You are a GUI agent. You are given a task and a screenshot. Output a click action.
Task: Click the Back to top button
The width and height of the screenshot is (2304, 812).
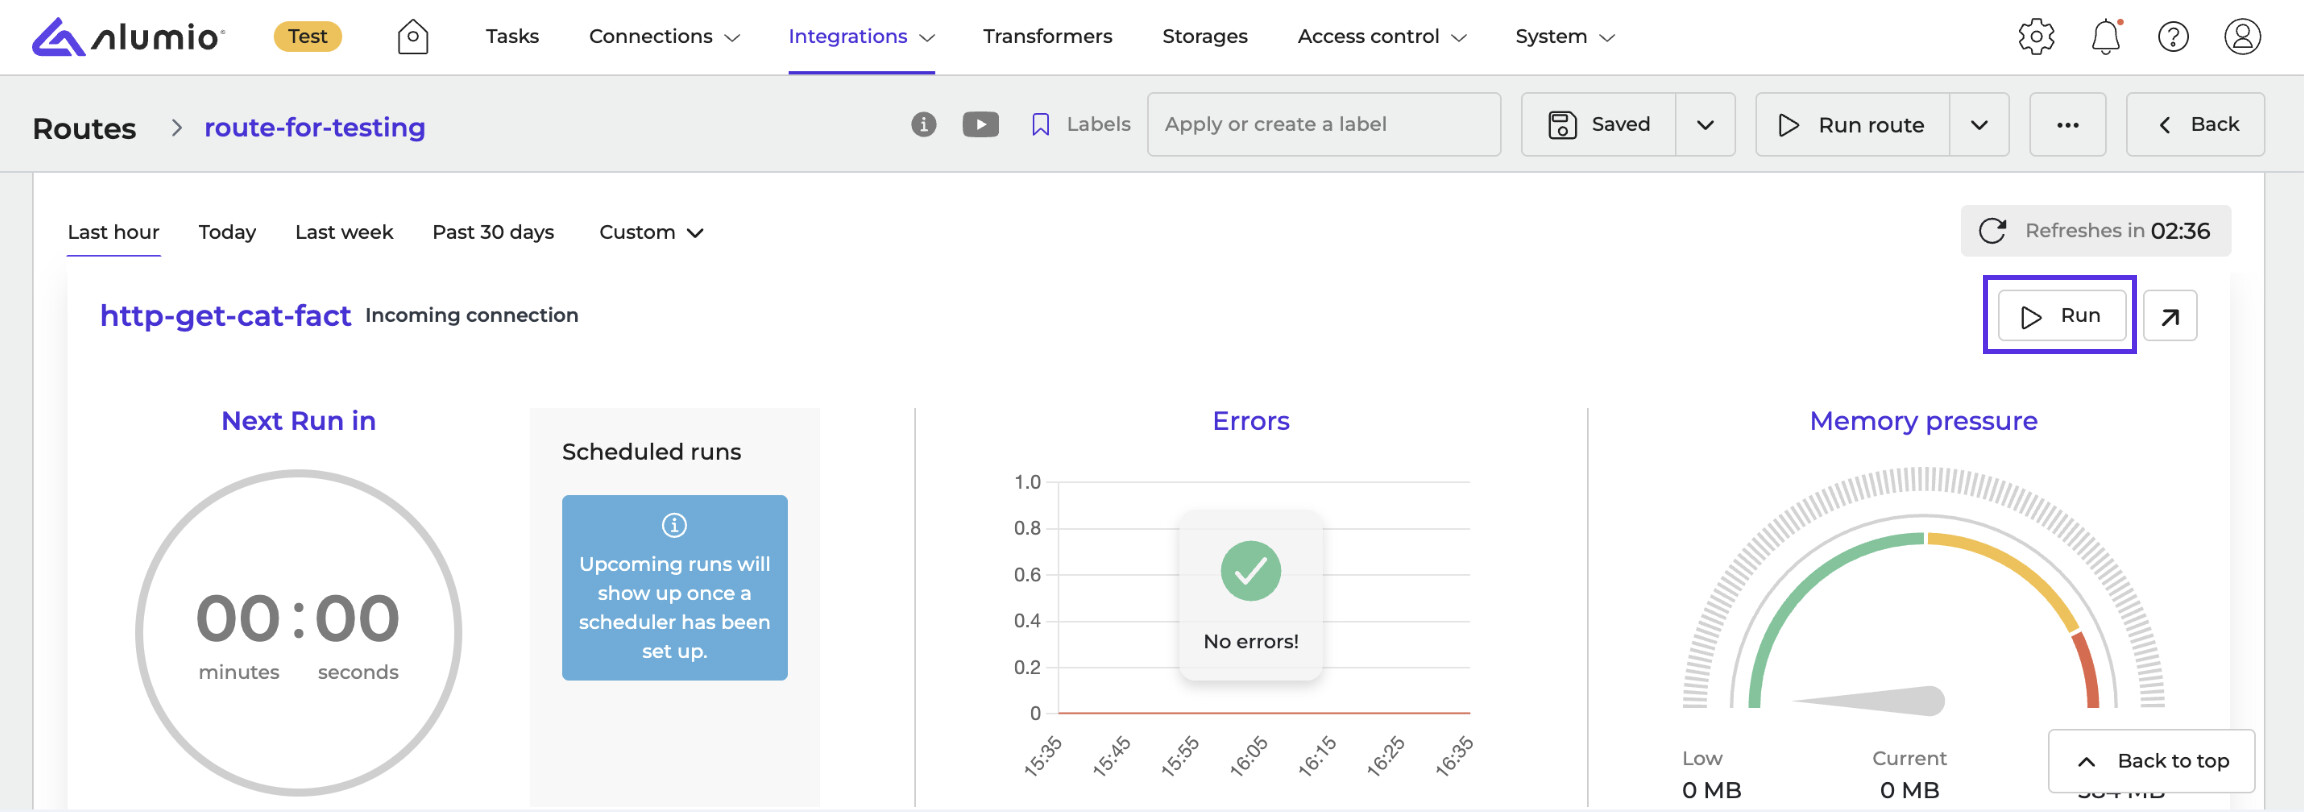click(2152, 761)
